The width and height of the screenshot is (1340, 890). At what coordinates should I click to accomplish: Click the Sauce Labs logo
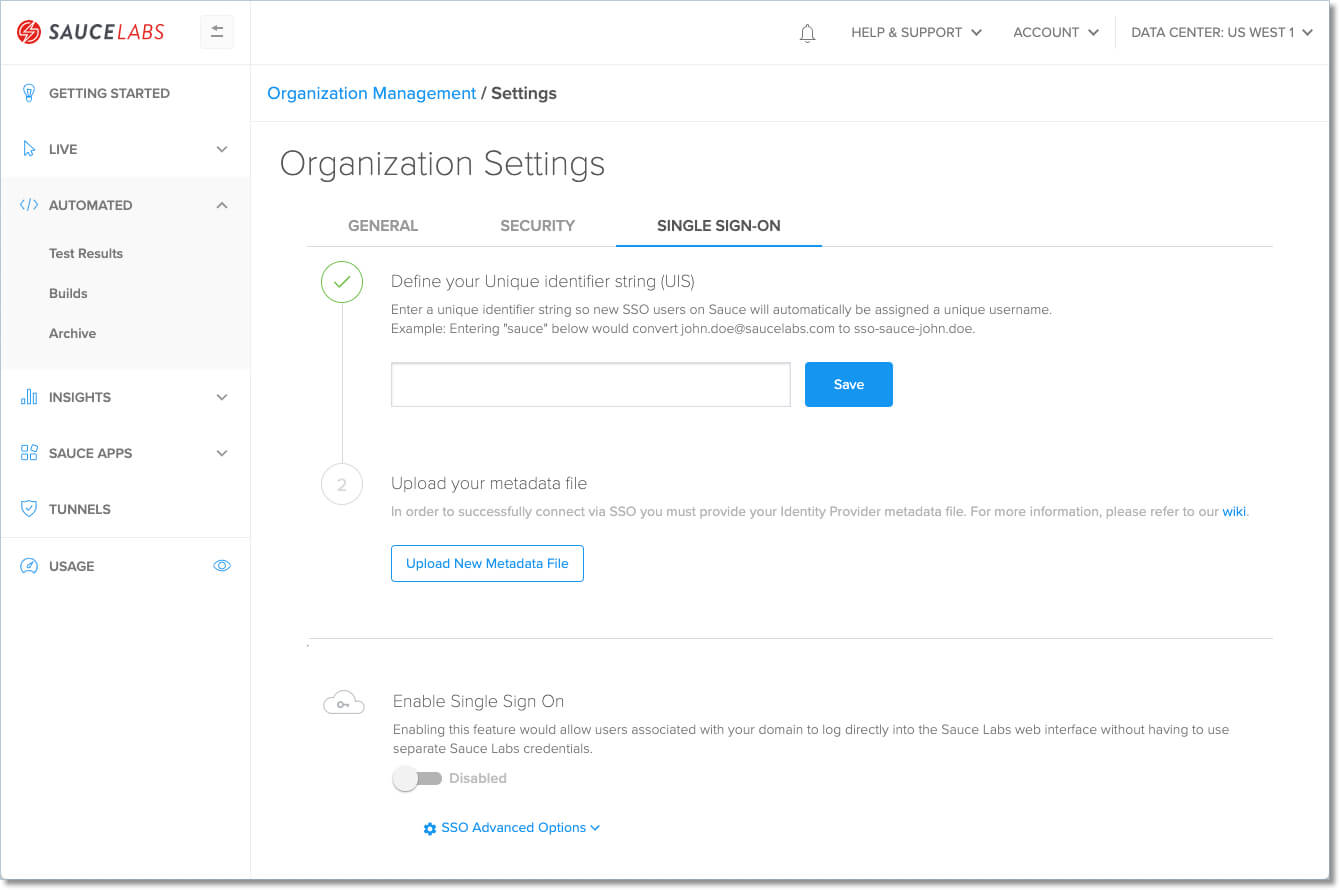pos(90,32)
